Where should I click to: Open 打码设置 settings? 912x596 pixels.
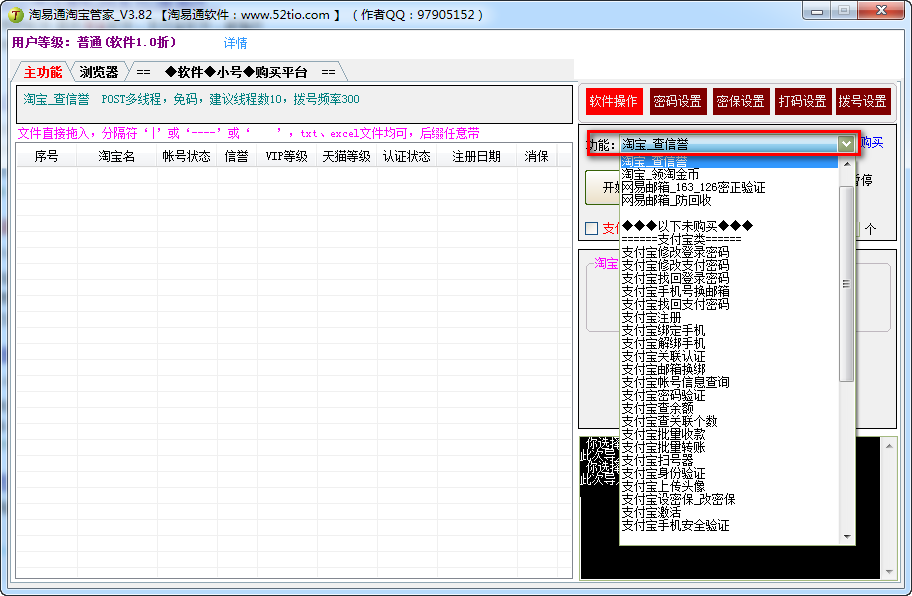[802, 101]
